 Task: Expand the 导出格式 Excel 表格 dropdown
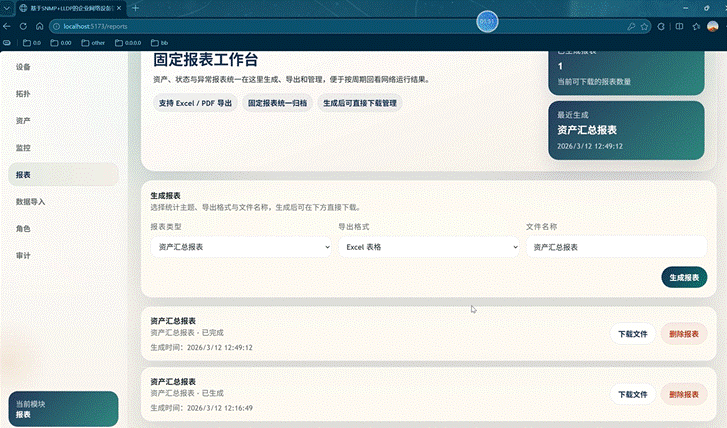coord(428,247)
